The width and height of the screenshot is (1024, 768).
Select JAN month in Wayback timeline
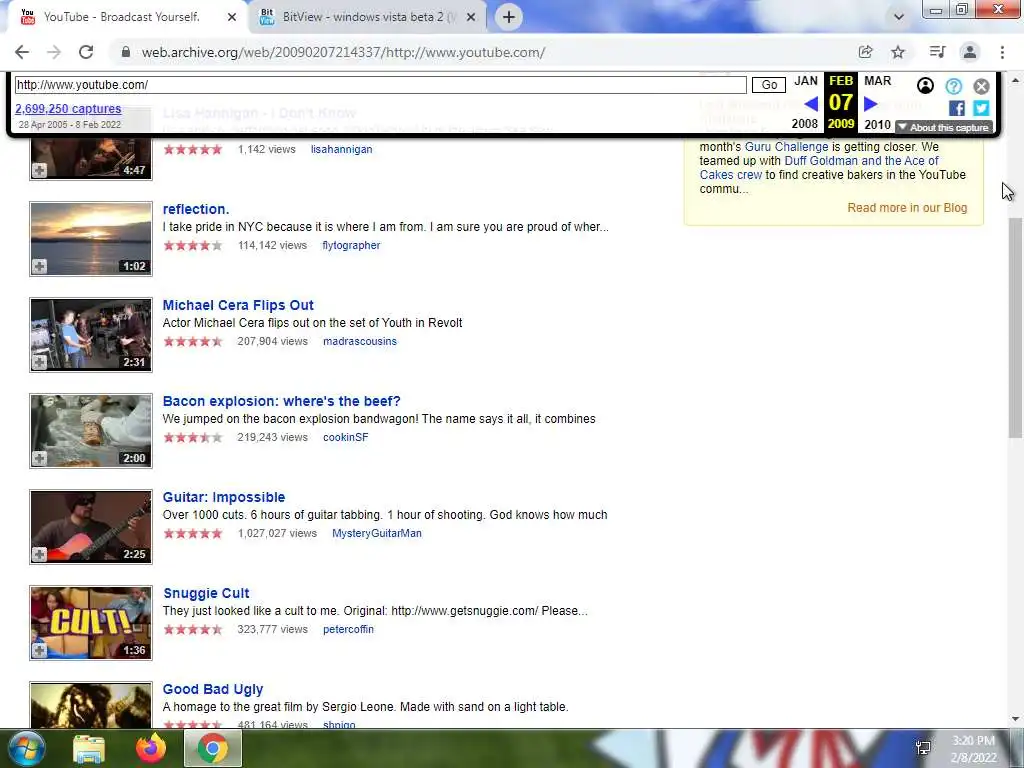(806, 81)
